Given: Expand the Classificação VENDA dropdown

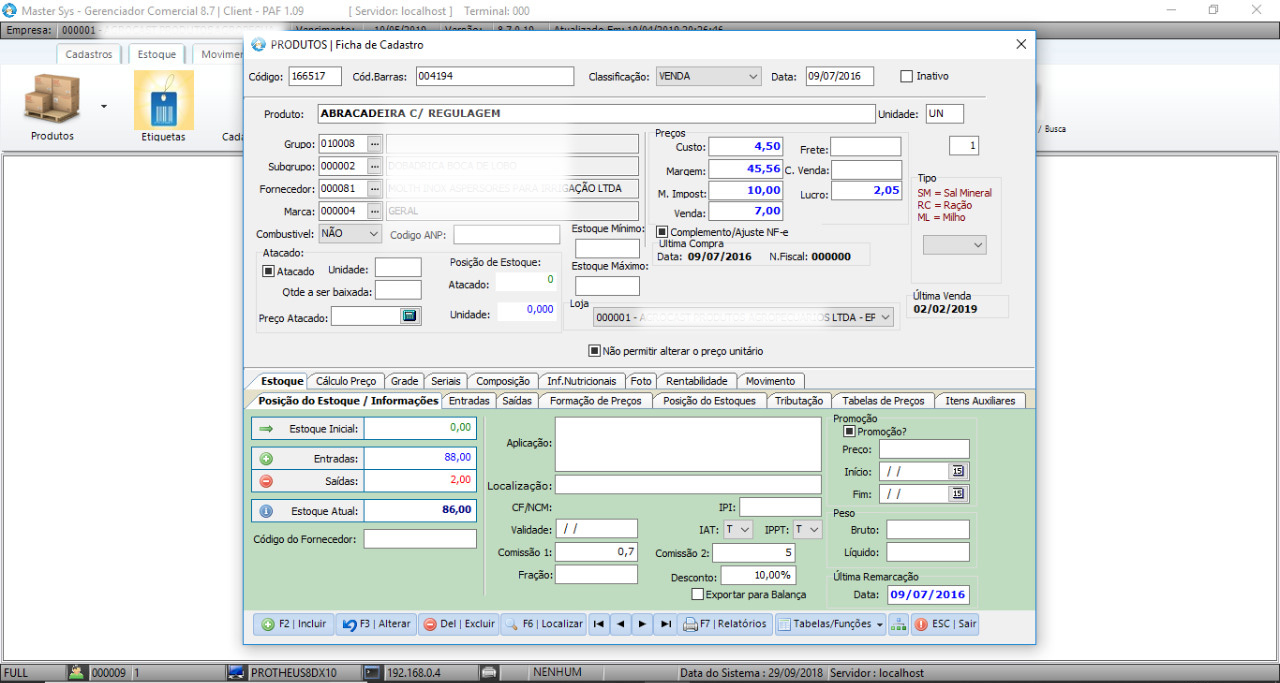Looking at the screenshot, I should [x=753, y=76].
